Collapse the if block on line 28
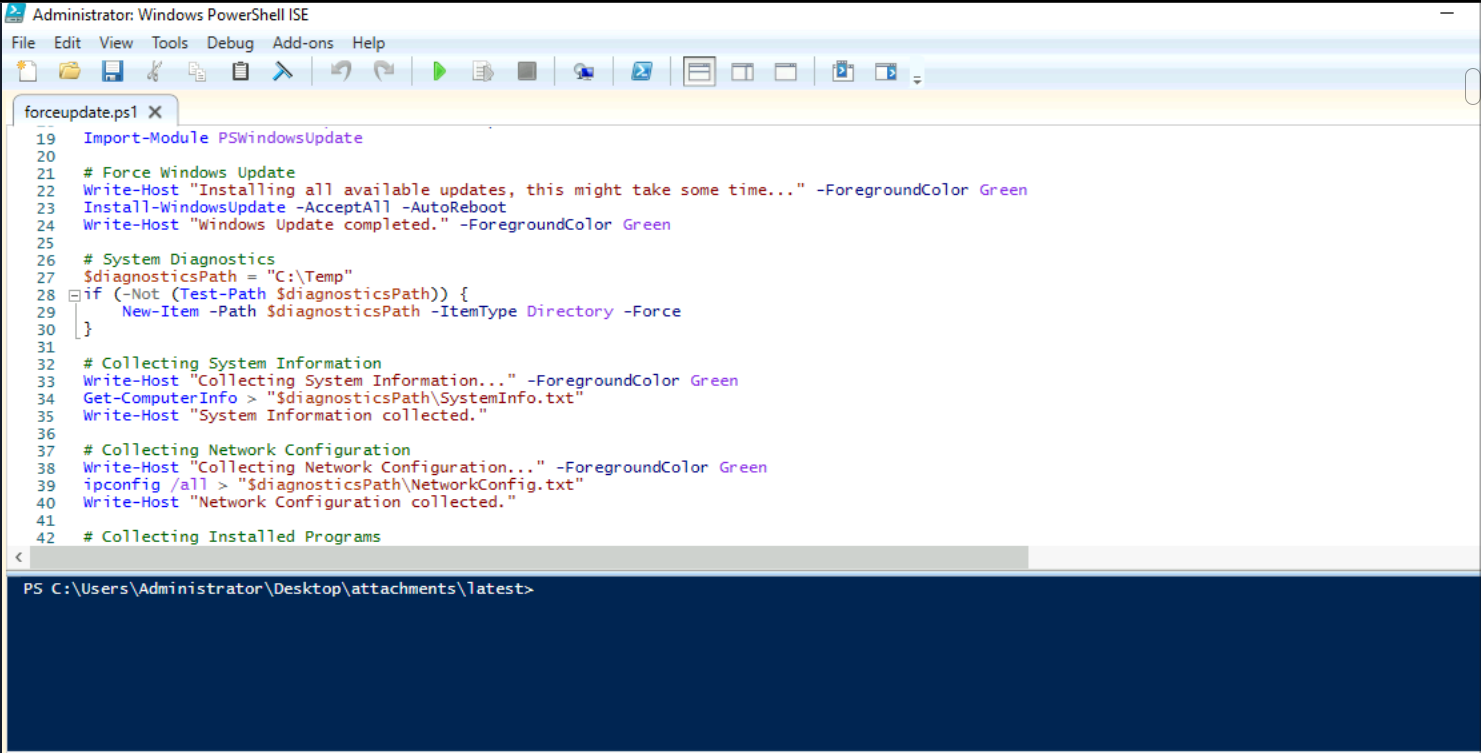Image resolution: width=1481 pixels, height=753 pixels. tap(73, 293)
